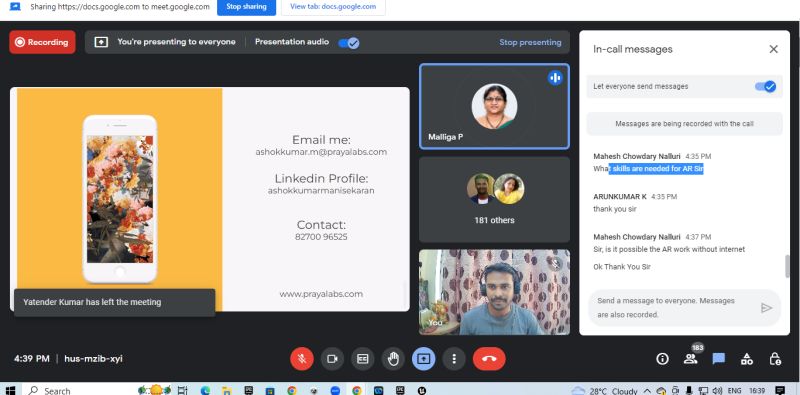Open host controls lock icon
This screenshot has width=800, height=395.
click(x=775, y=359)
